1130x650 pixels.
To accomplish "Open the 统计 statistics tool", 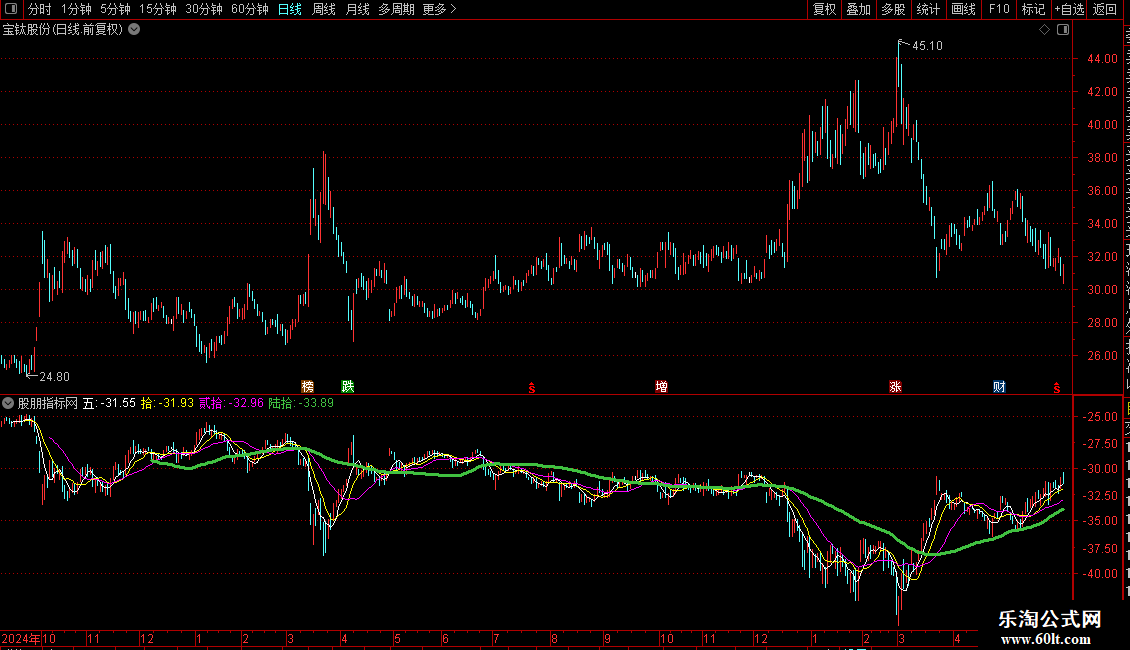I will click(927, 9).
